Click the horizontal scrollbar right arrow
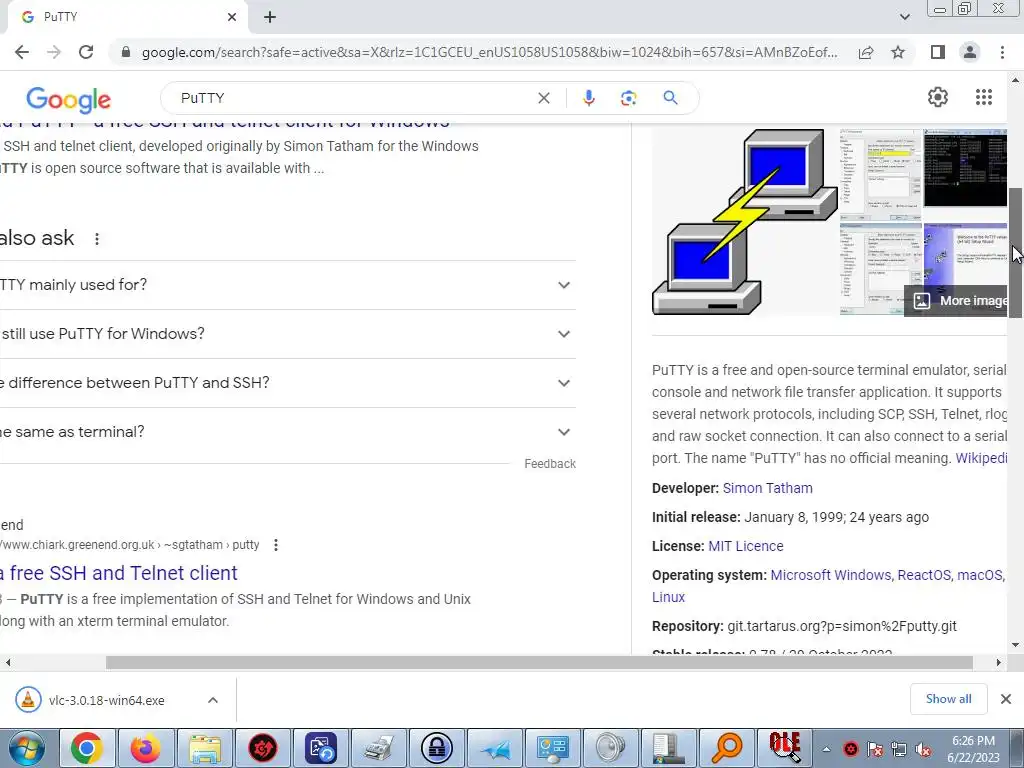The image size is (1024, 768). [999, 662]
